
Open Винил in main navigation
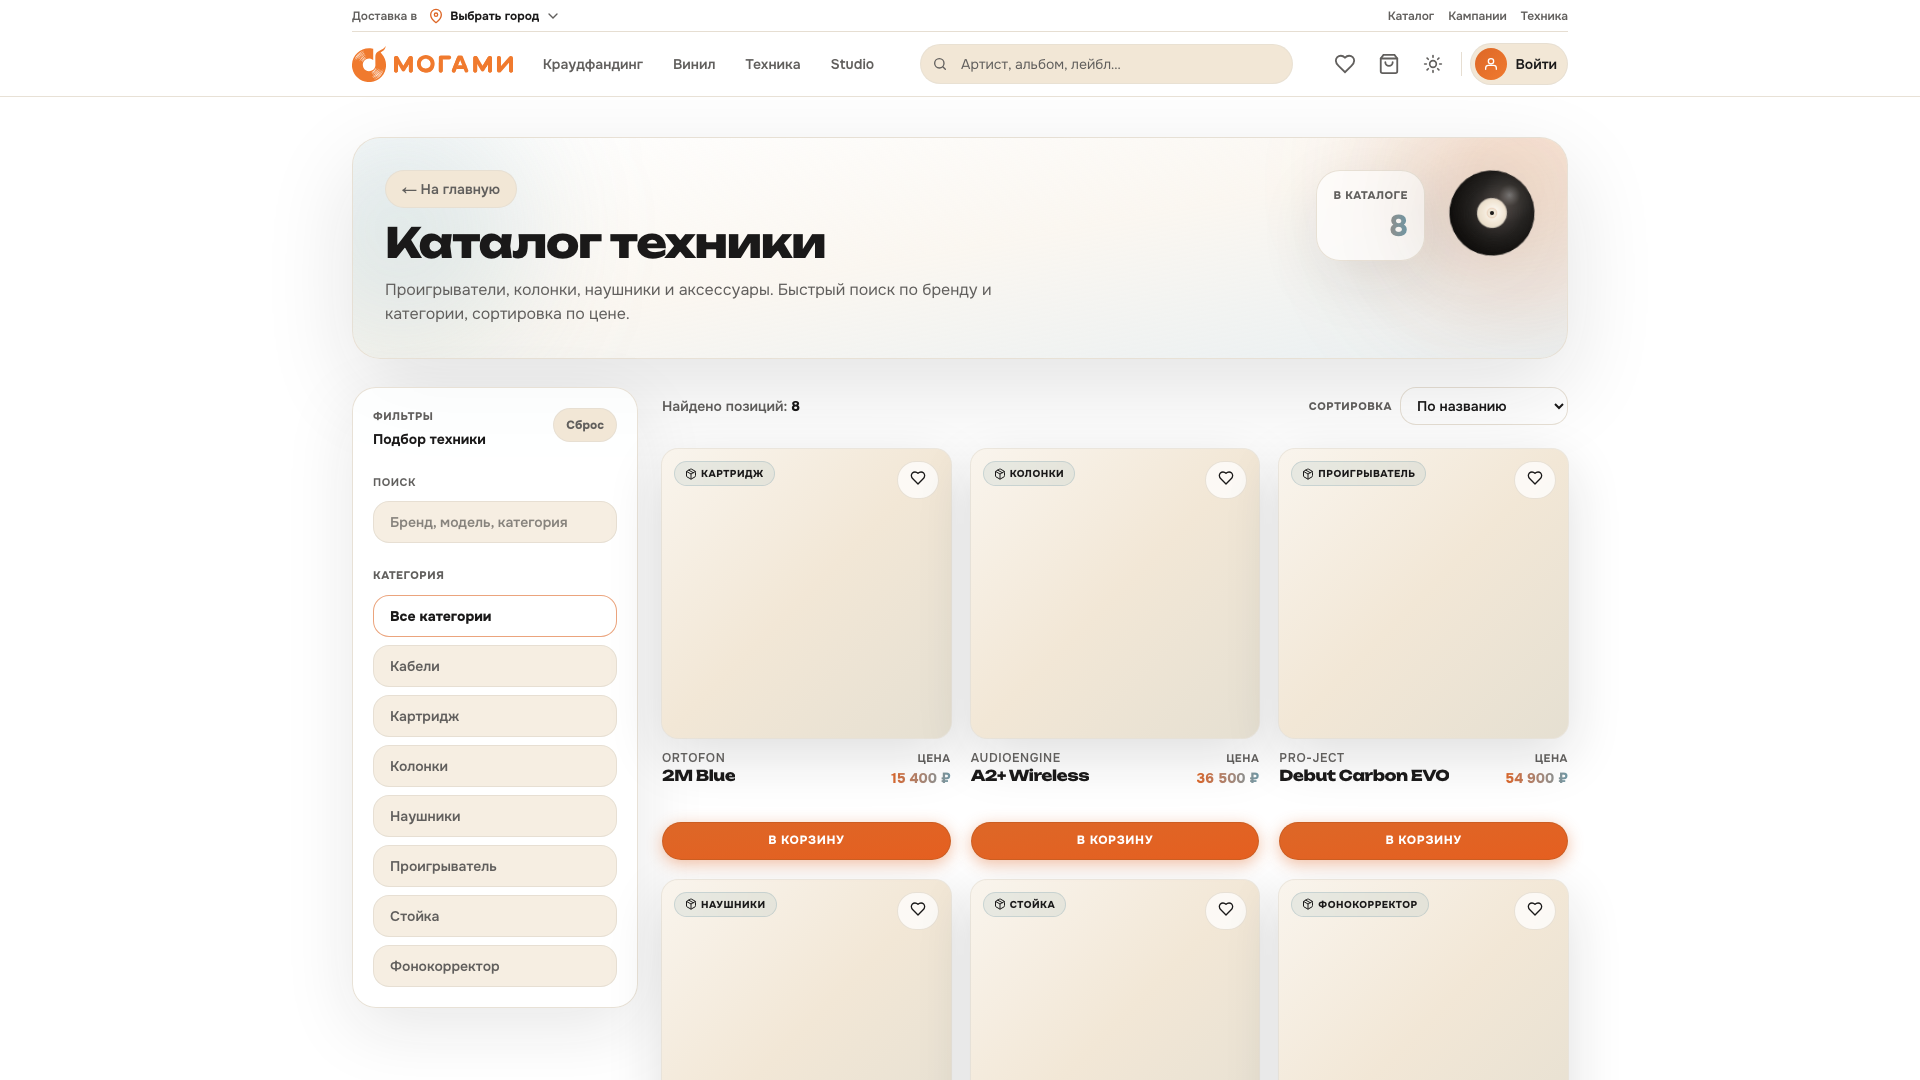[x=694, y=64]
